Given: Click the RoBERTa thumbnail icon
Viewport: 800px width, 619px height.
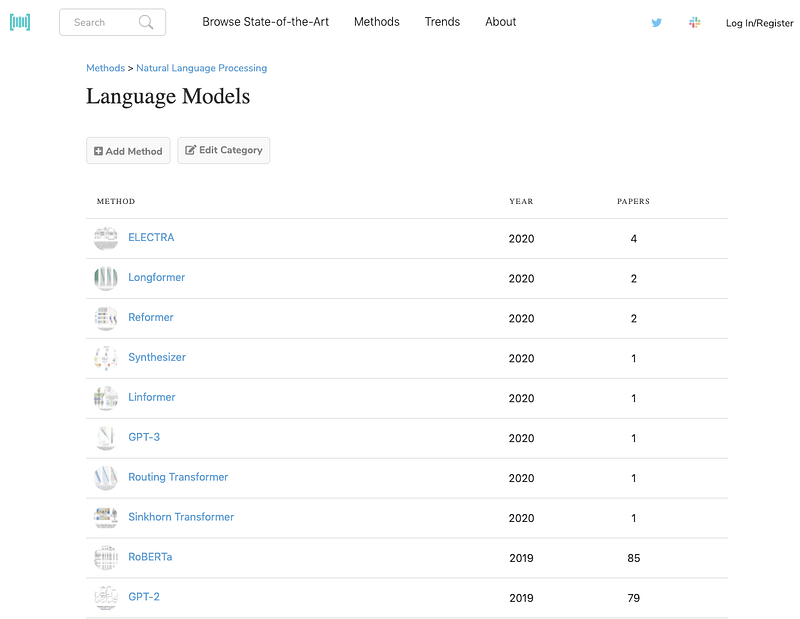Looking at the screenshot, I should [106, 558].
